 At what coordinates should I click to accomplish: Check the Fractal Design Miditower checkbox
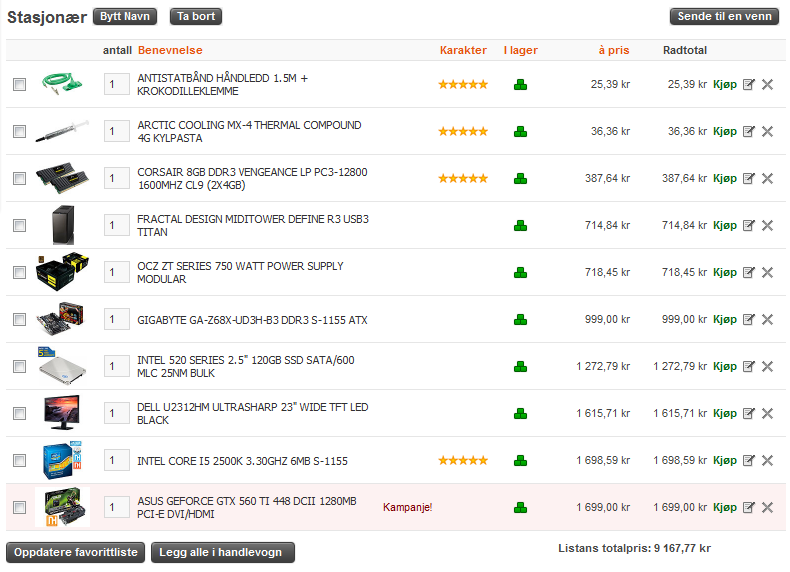[19, 225]
